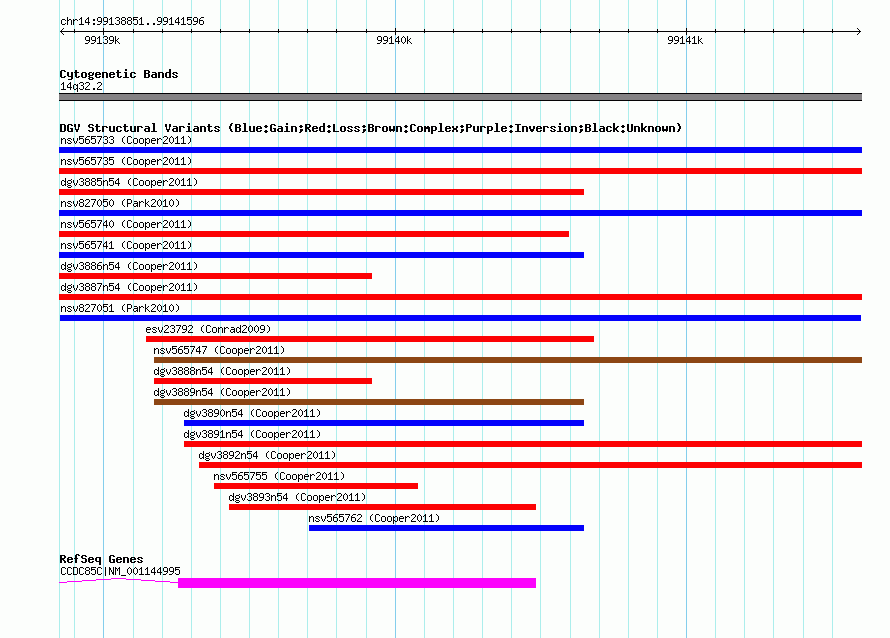Select the gray 14q32.2 band bar
This screenshot has height=638, width=890.
pyautogui.click(x=460, y=97)
